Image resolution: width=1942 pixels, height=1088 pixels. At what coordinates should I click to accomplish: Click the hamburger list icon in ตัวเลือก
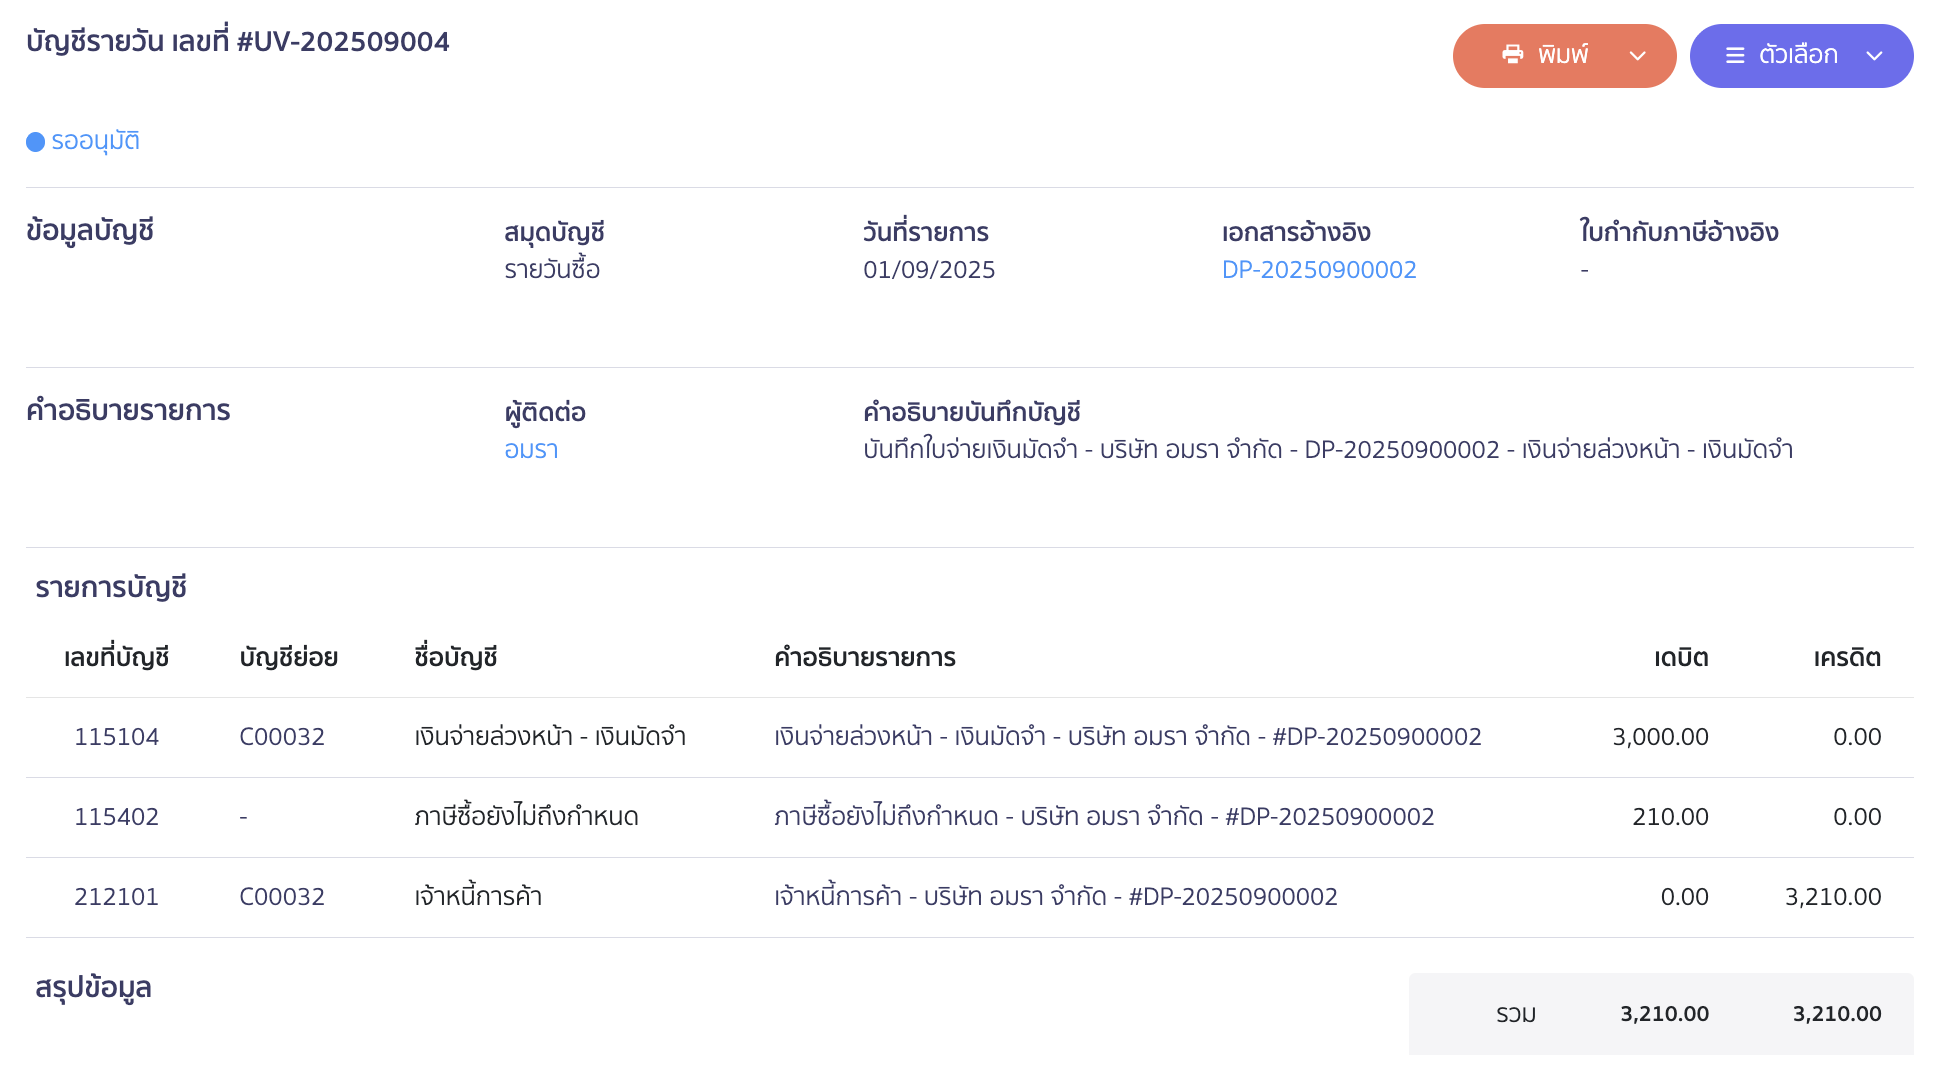click(x=1735, y=56)
